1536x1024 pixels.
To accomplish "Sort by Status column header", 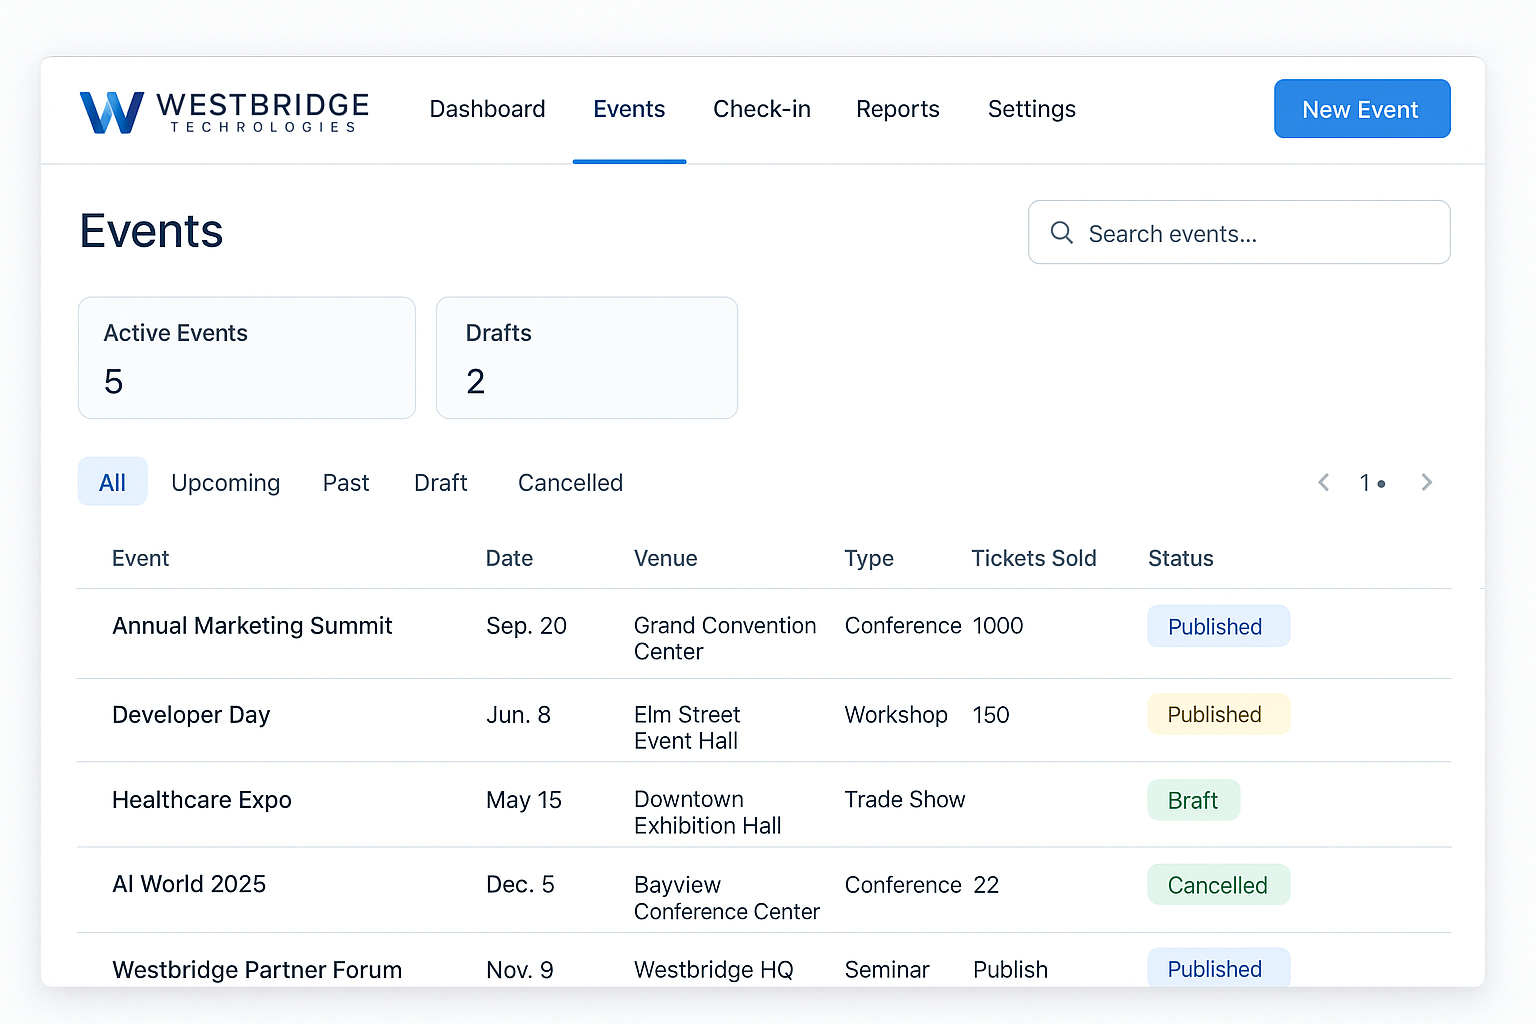I will [x=1181, y=558].
